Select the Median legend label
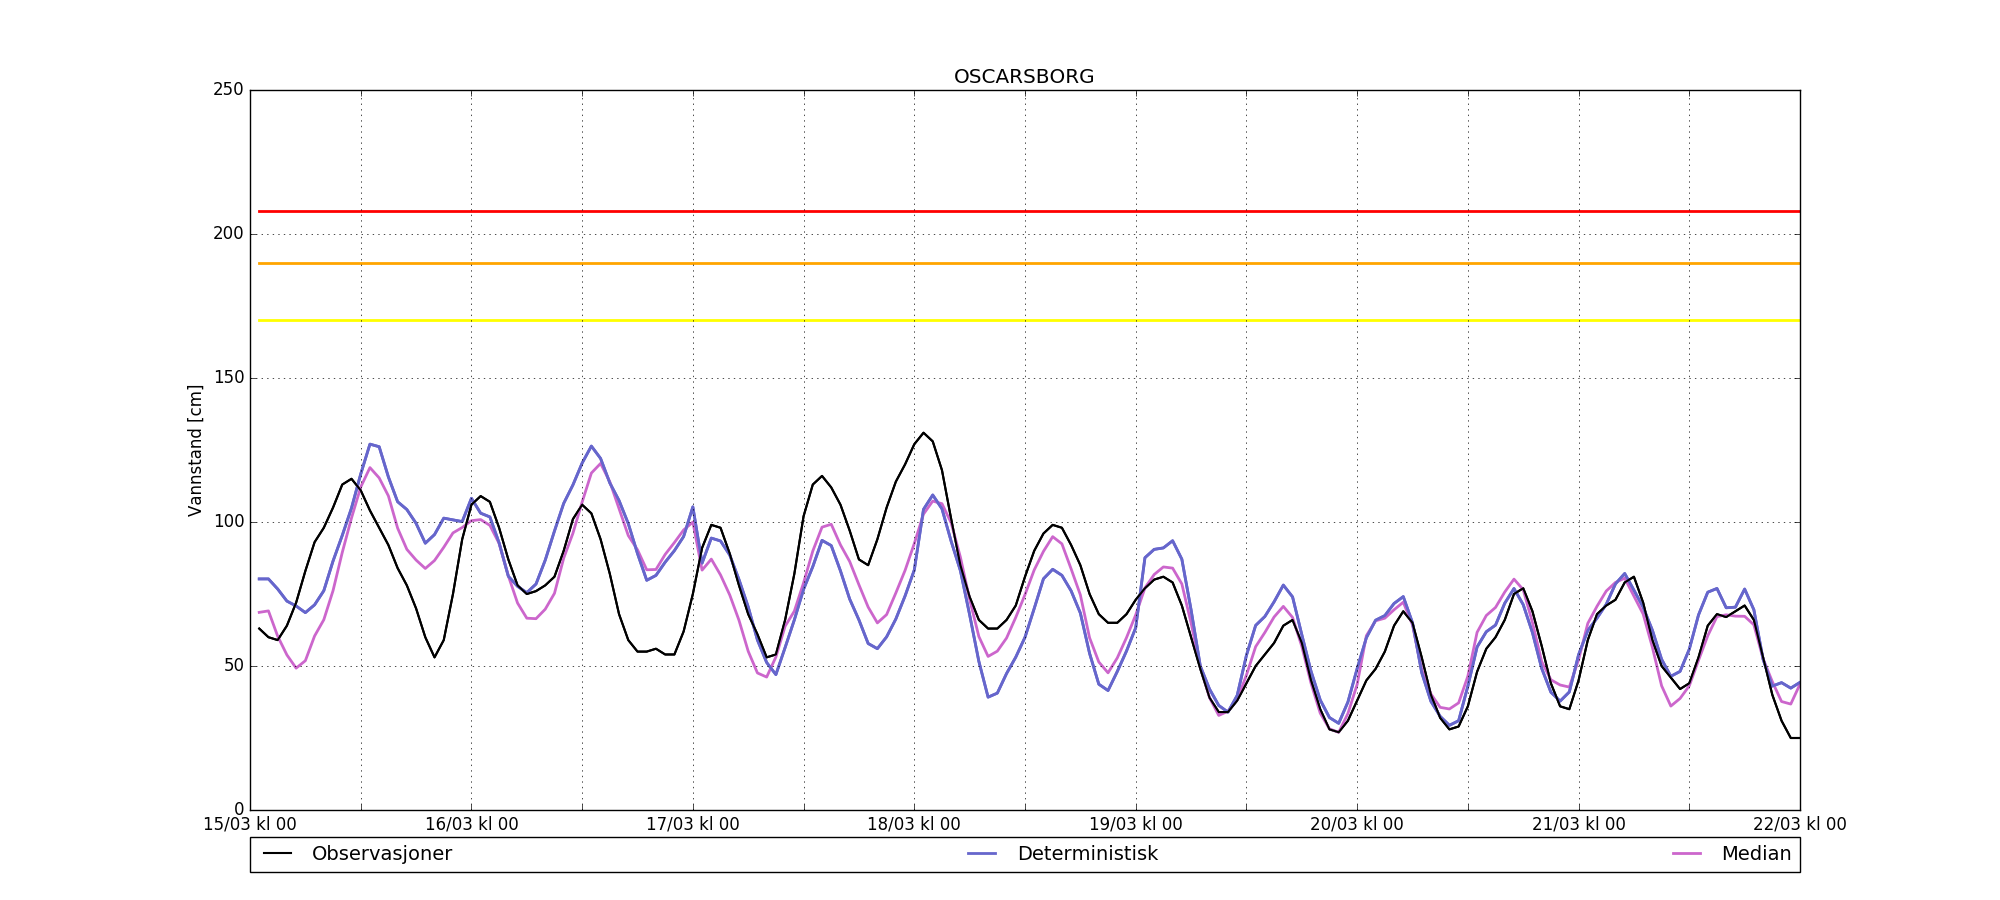The image size is (2000, 900). (x=1755, y=854)
